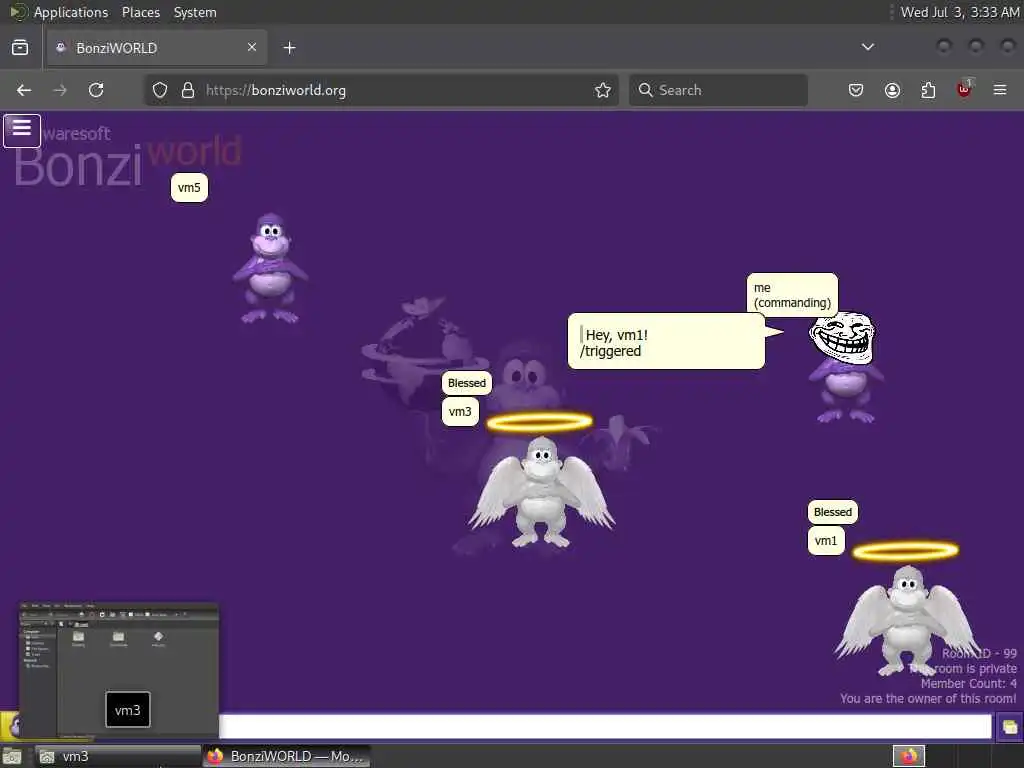The image size is (1024, 768).
Task: Click the Firefox workspace switcher icon
Action: pyautogui.click(x=908, y=756)
